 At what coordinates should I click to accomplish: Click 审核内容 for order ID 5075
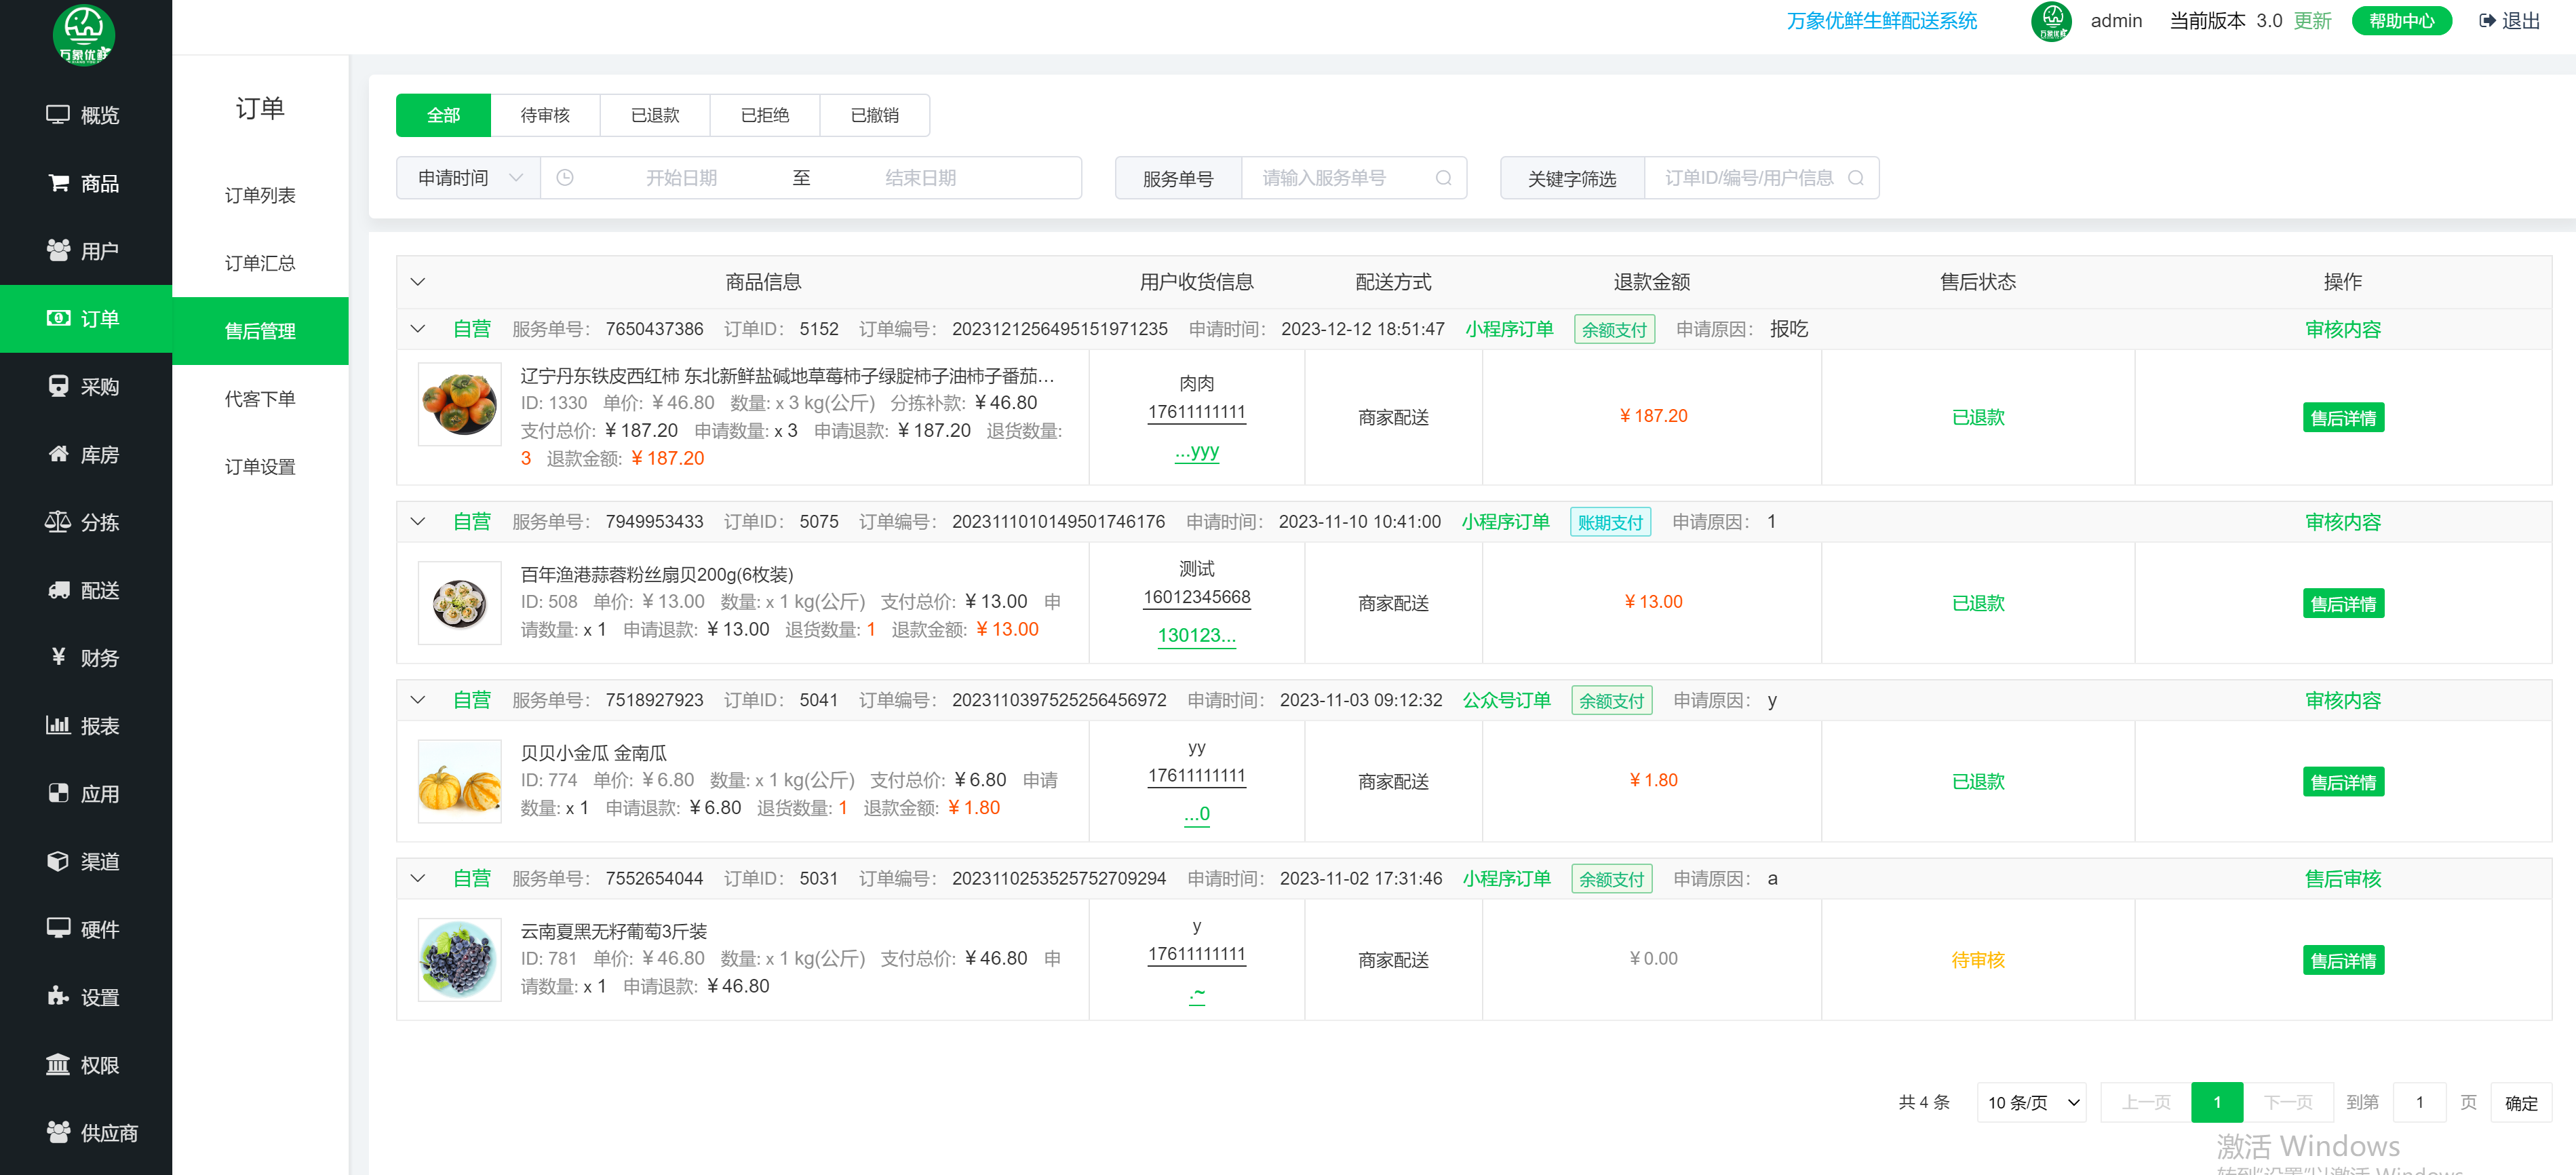point(2343,522)
